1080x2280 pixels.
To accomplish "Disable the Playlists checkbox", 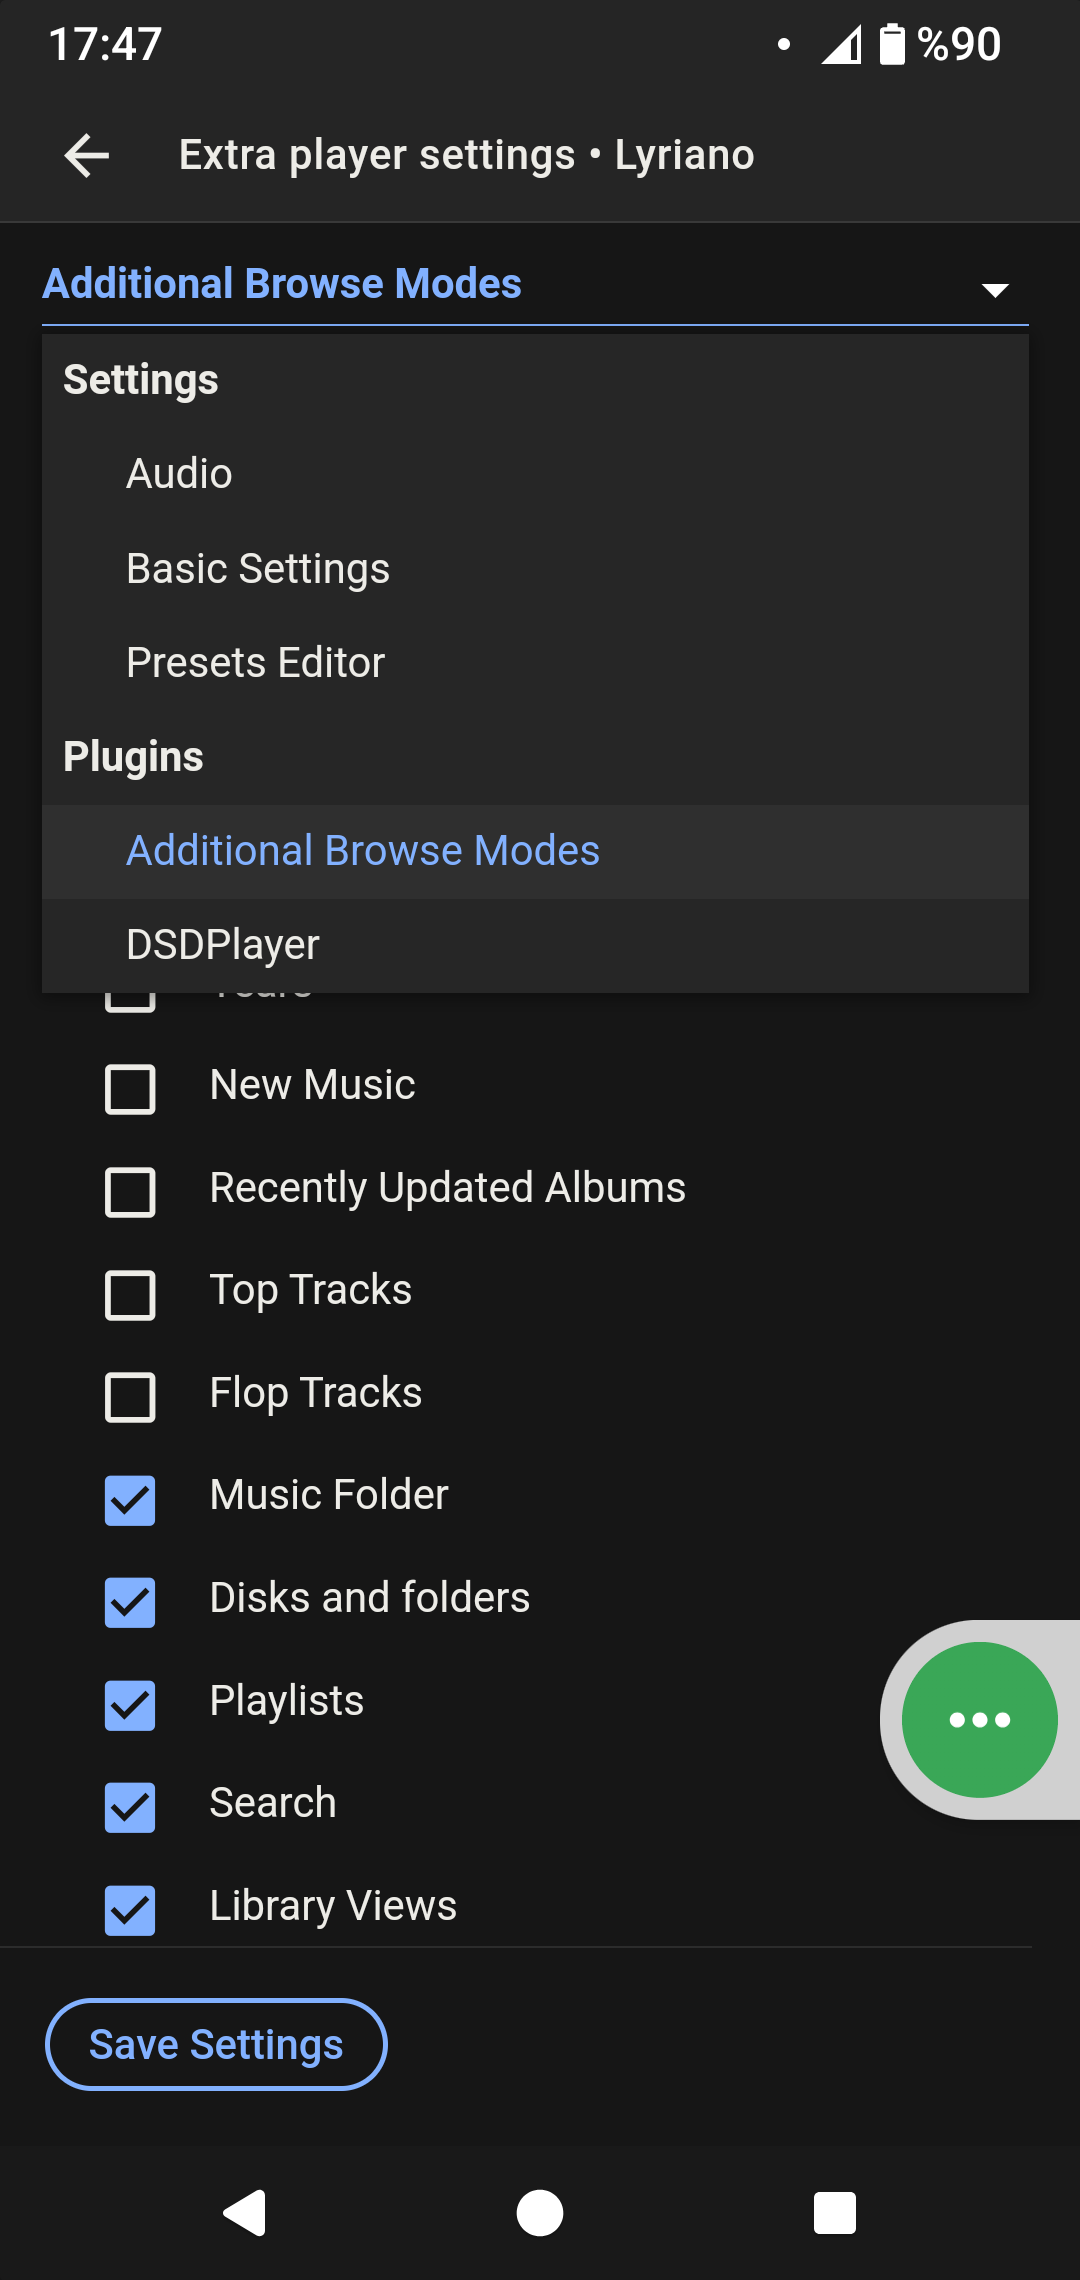I will pyautogui.click(x=130, y=1705).
